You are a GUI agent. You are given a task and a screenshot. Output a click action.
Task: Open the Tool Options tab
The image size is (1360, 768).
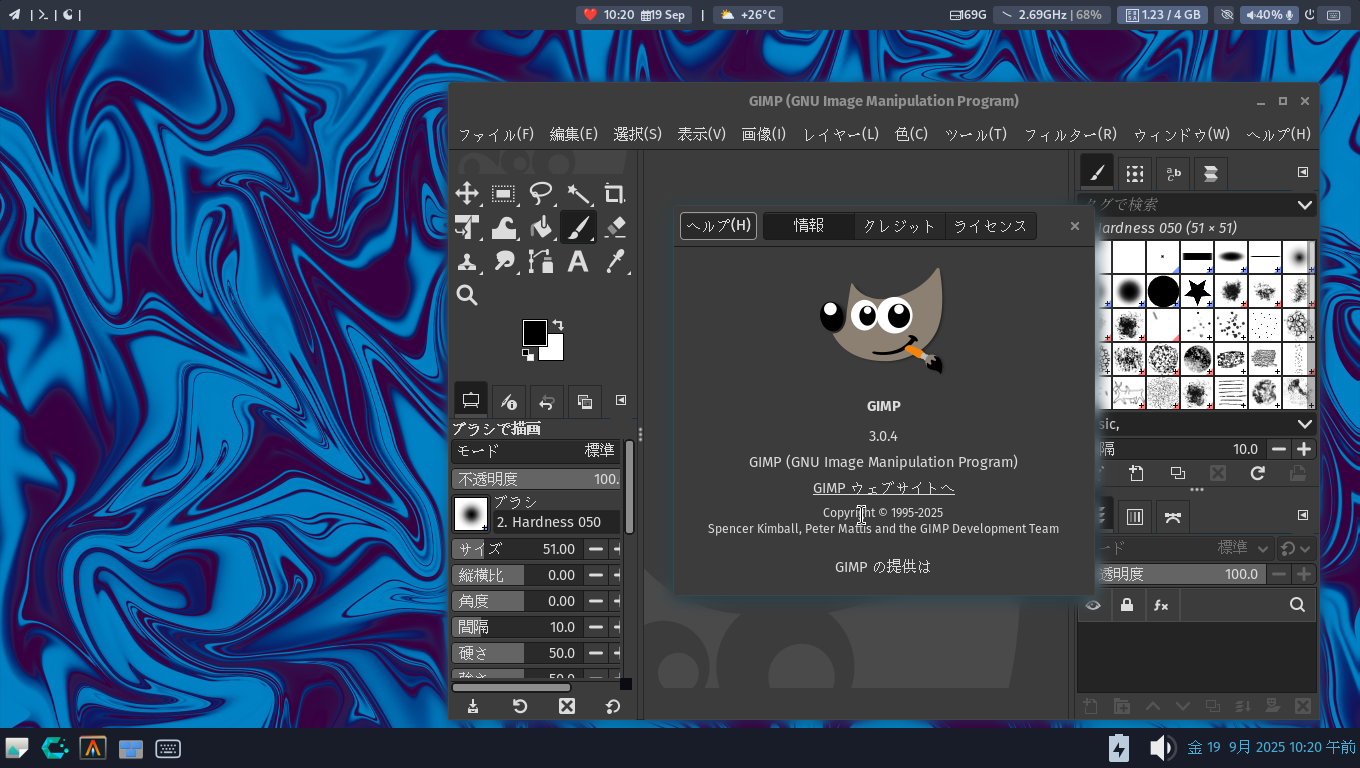coord(471,401)
